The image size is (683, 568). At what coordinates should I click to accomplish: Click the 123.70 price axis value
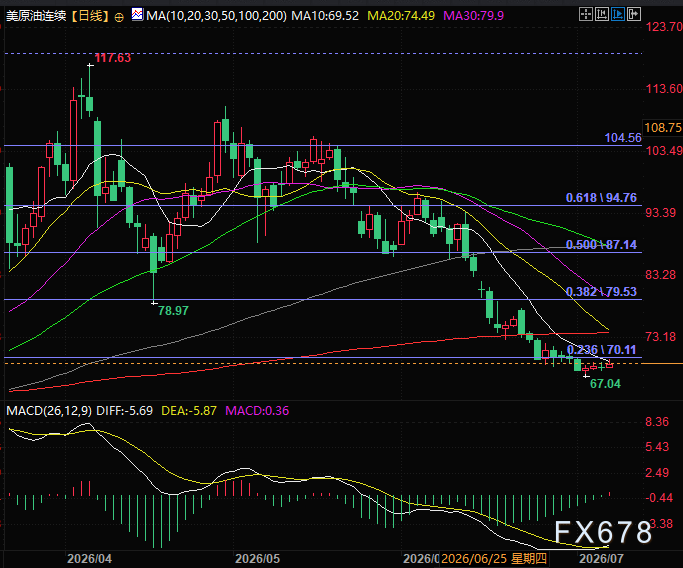[664, 27]
